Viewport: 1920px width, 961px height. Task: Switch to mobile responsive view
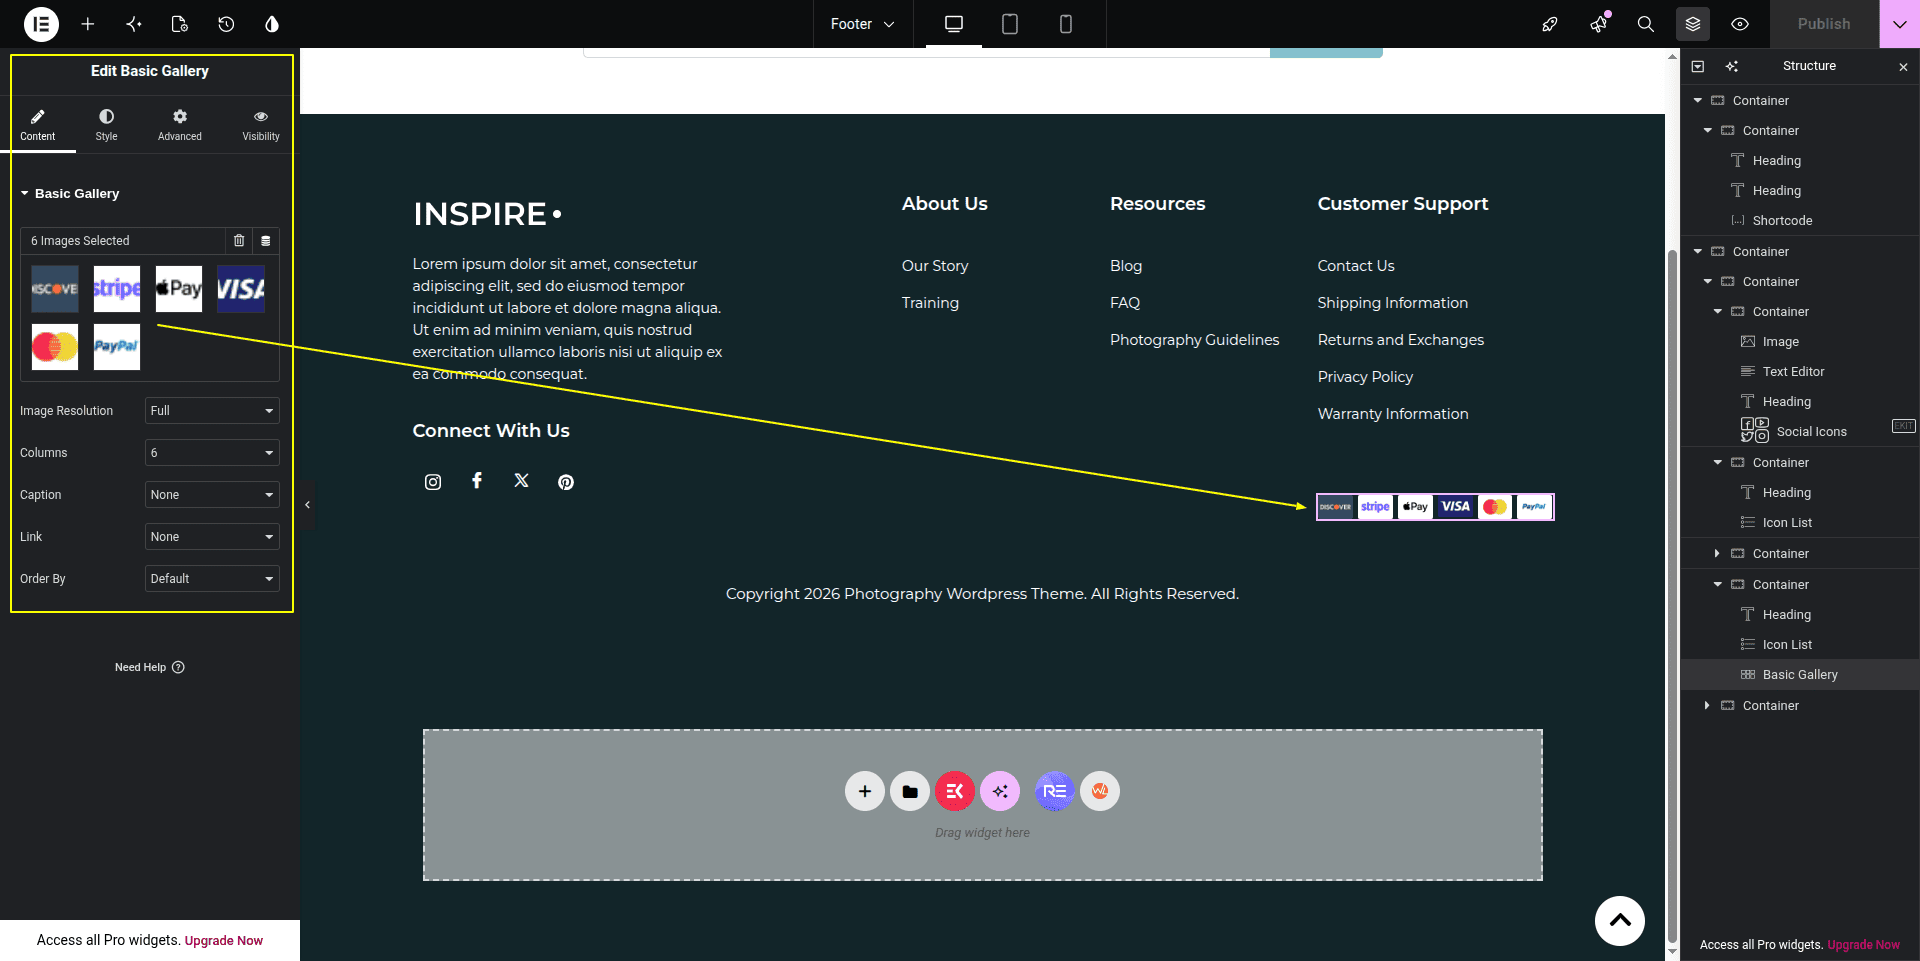[x=1066, y=24]
